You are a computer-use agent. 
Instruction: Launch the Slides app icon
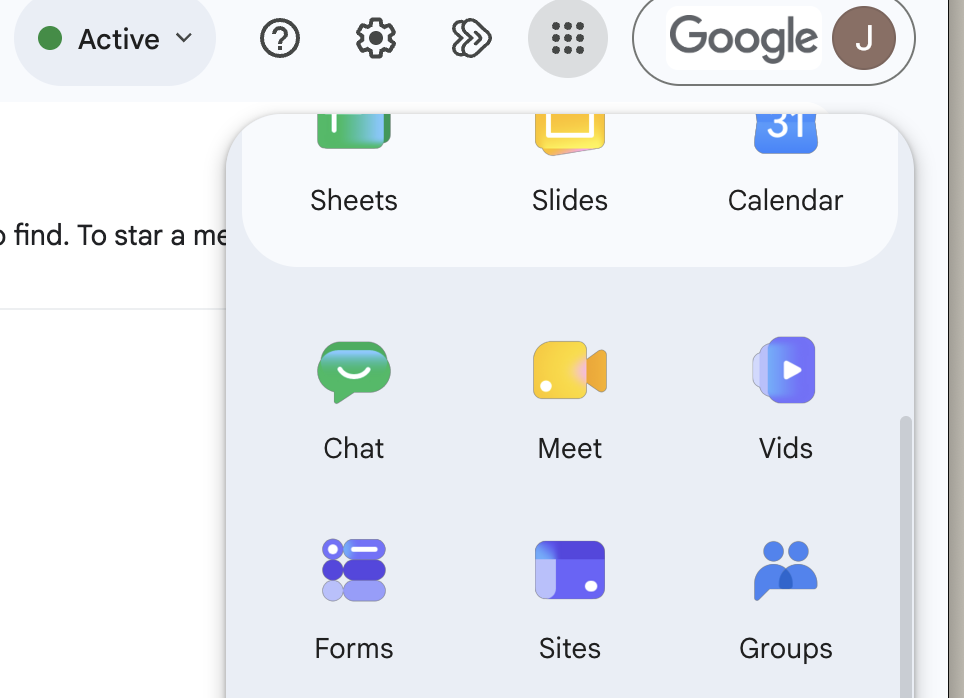(x=570, y=134)
